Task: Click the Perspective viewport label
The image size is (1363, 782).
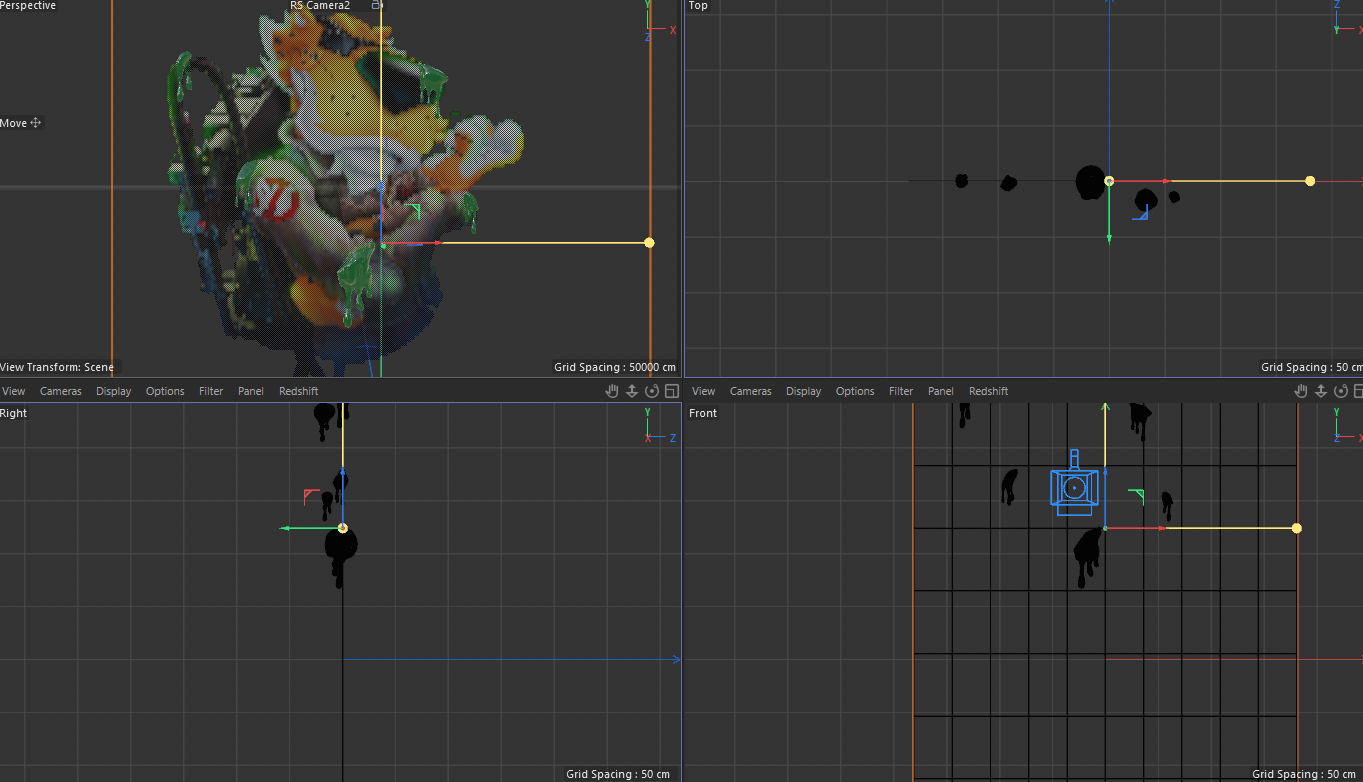Action: pyautogui.click(x=28, y=6)
